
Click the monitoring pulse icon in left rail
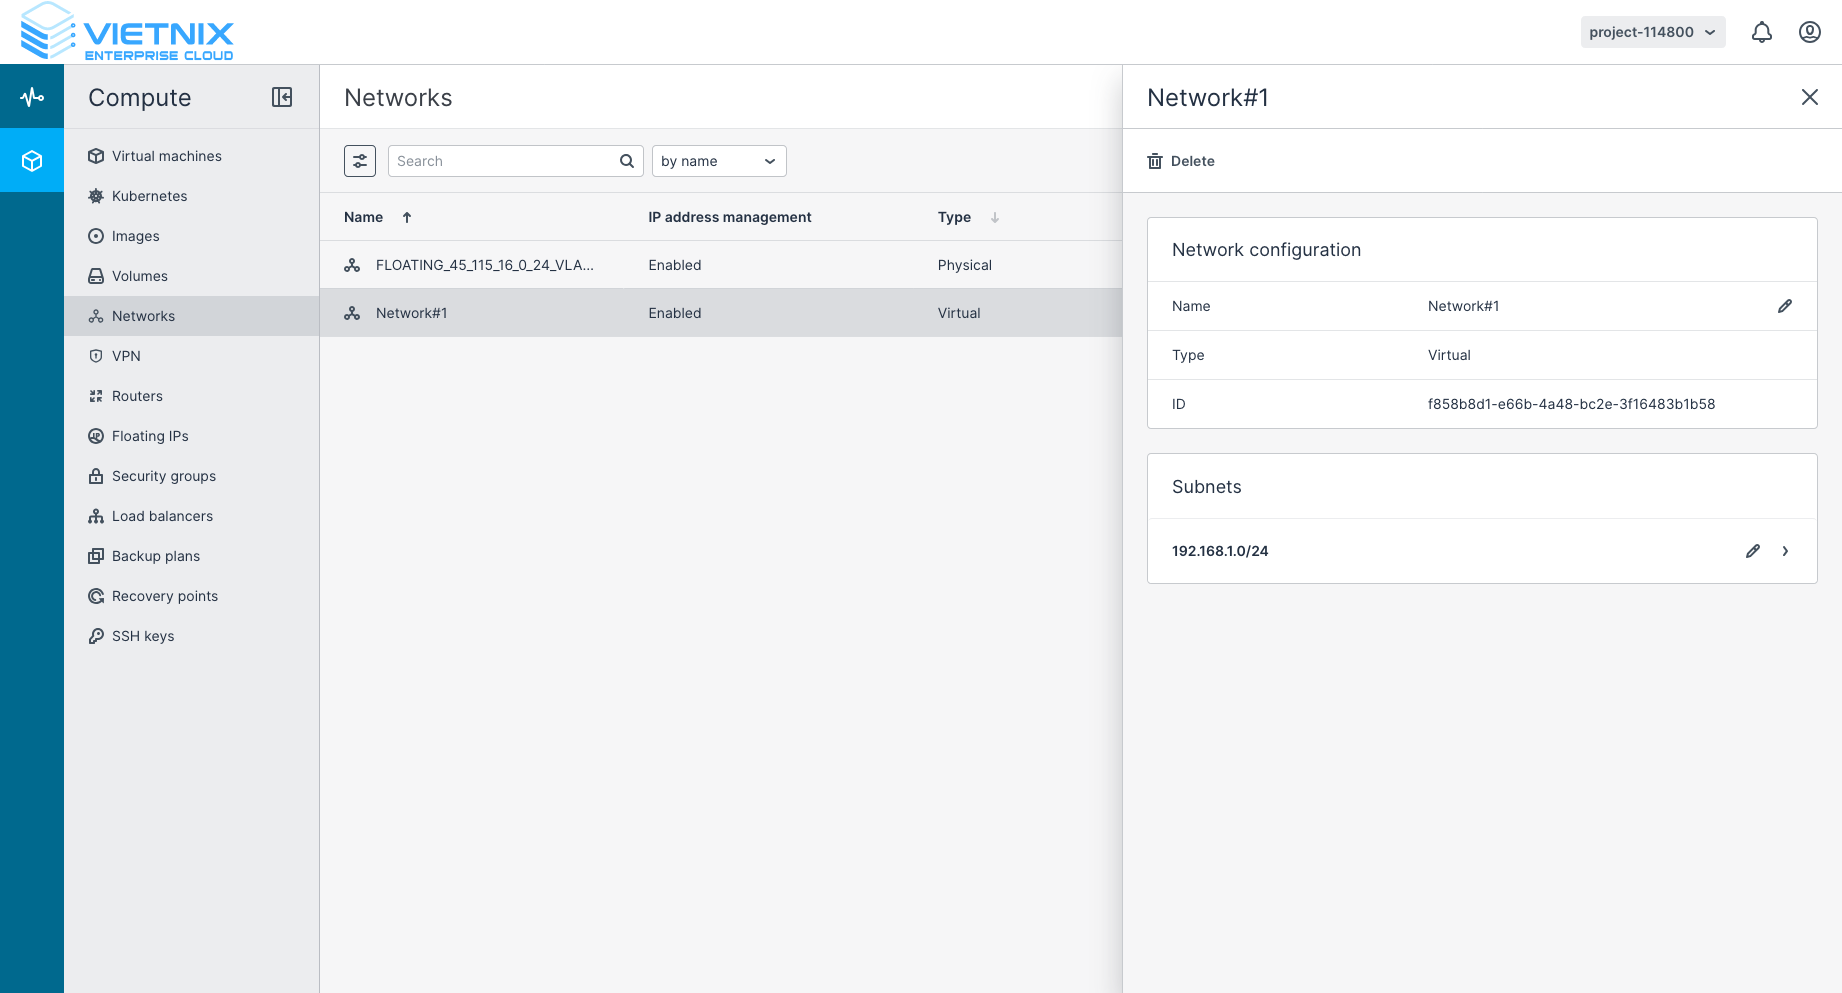click(32, 97)
